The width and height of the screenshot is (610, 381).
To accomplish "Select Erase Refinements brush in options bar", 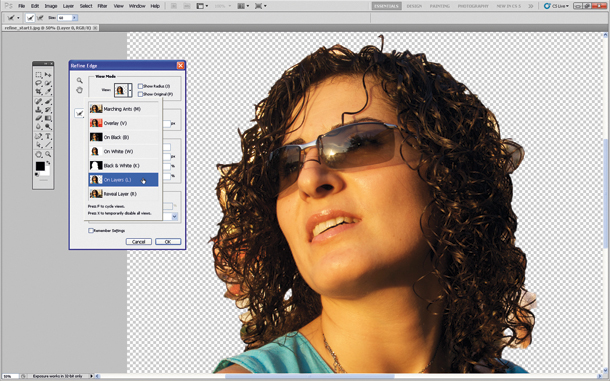I will [x=40, y=18].
